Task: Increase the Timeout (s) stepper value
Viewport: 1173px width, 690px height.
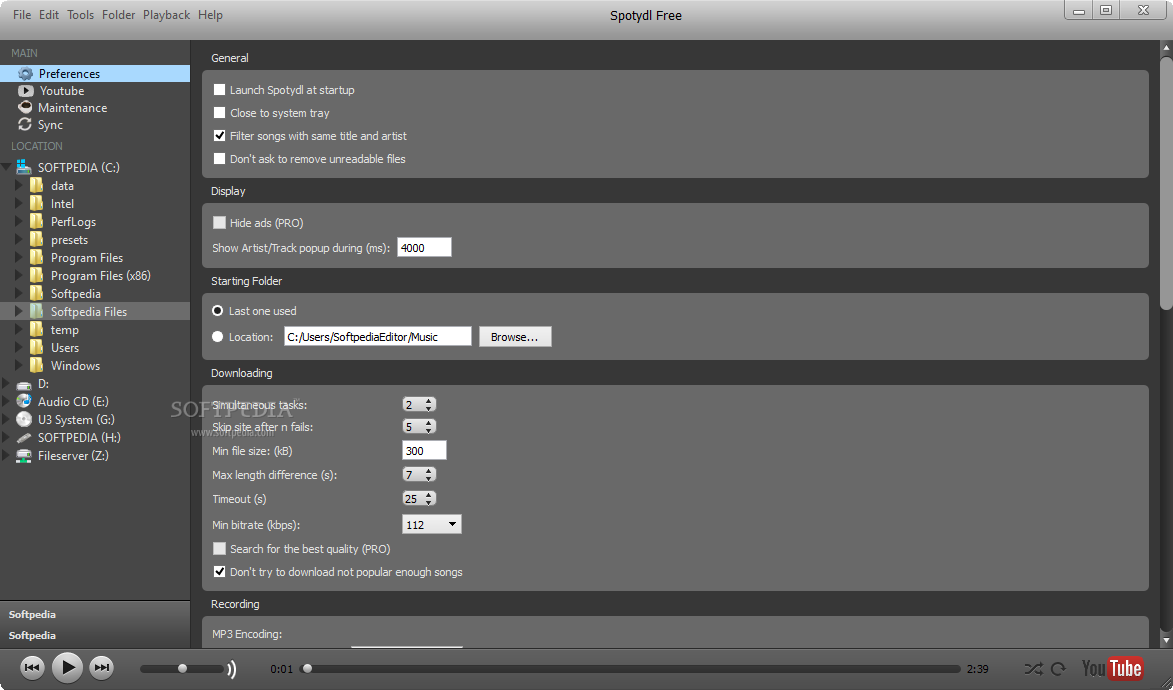Action: pos(429,495)
